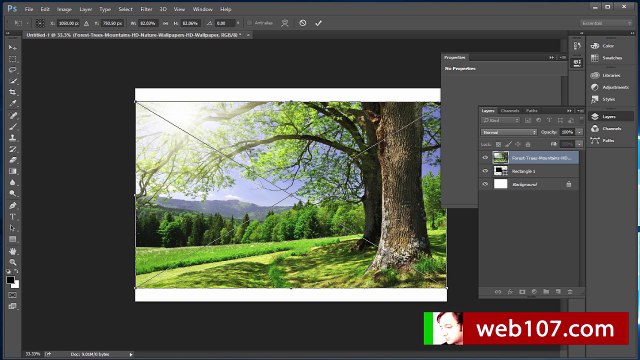Screen dimensions: 640x360
Task: Select the Brush tool
Action: 13,127
